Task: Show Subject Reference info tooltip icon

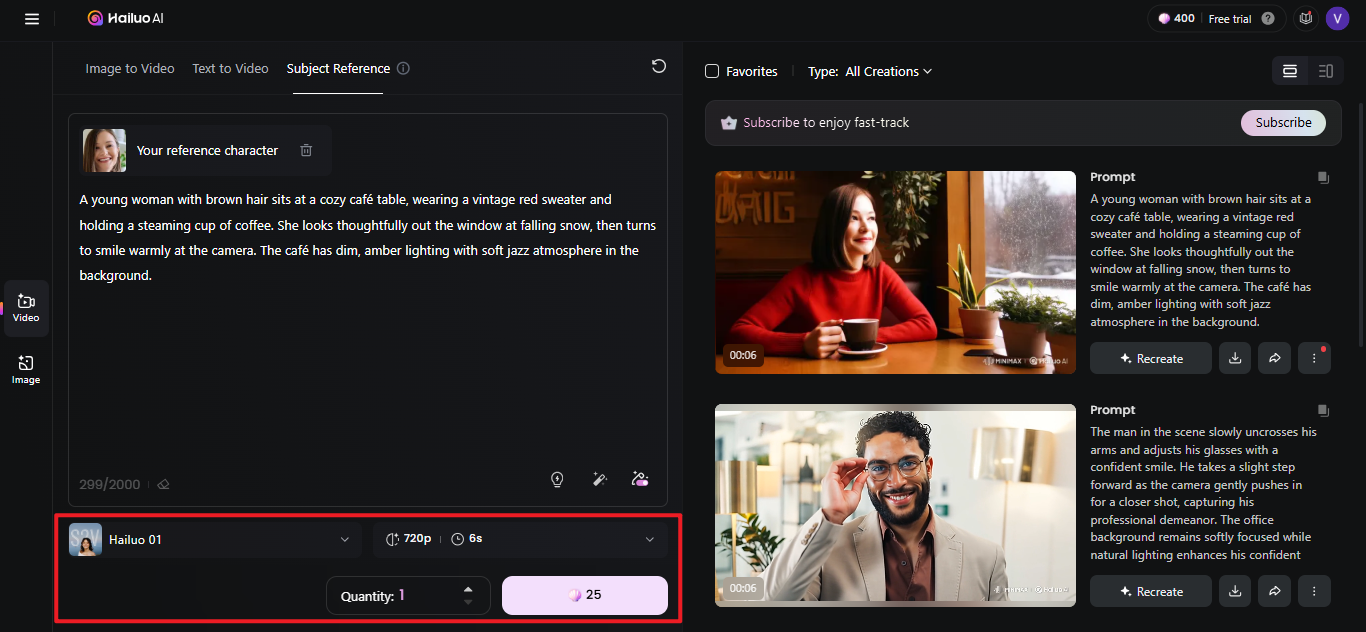Action: tap(403, 69)
